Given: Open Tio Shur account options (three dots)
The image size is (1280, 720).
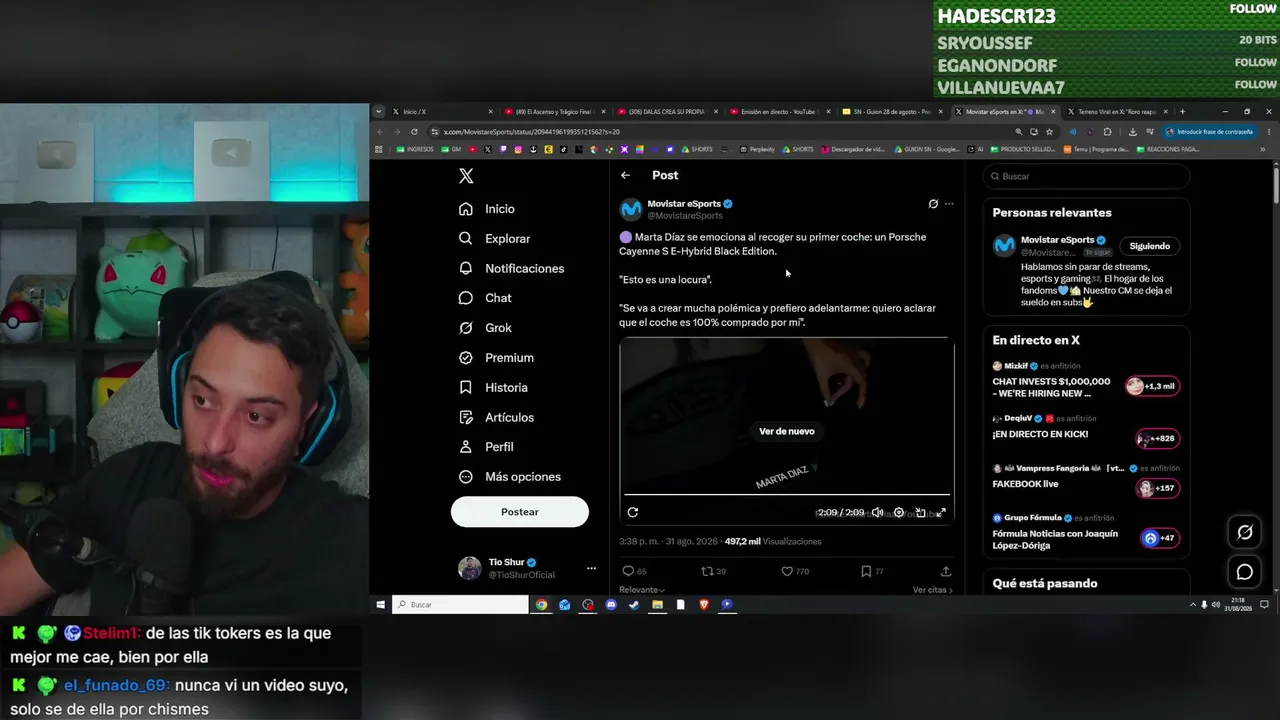Looking at the screenshot, I should pos(591,569).
